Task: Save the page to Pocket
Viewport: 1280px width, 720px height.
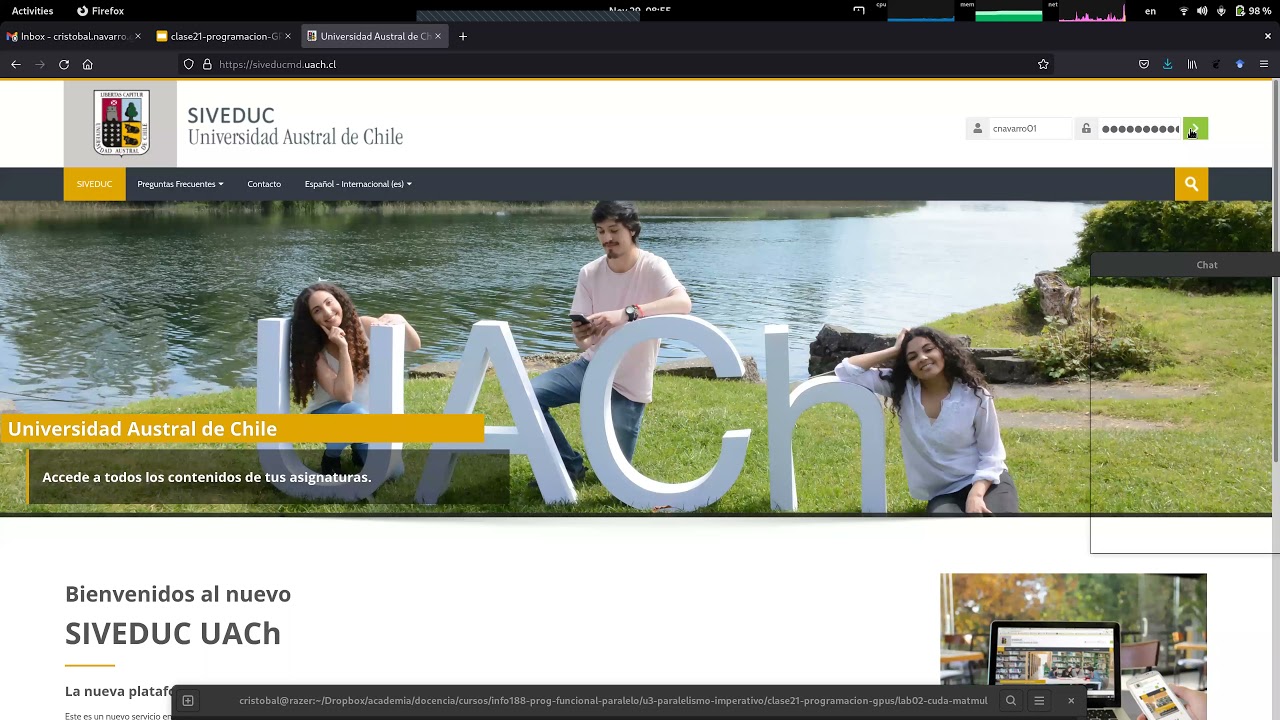Action: point(1144,64)
